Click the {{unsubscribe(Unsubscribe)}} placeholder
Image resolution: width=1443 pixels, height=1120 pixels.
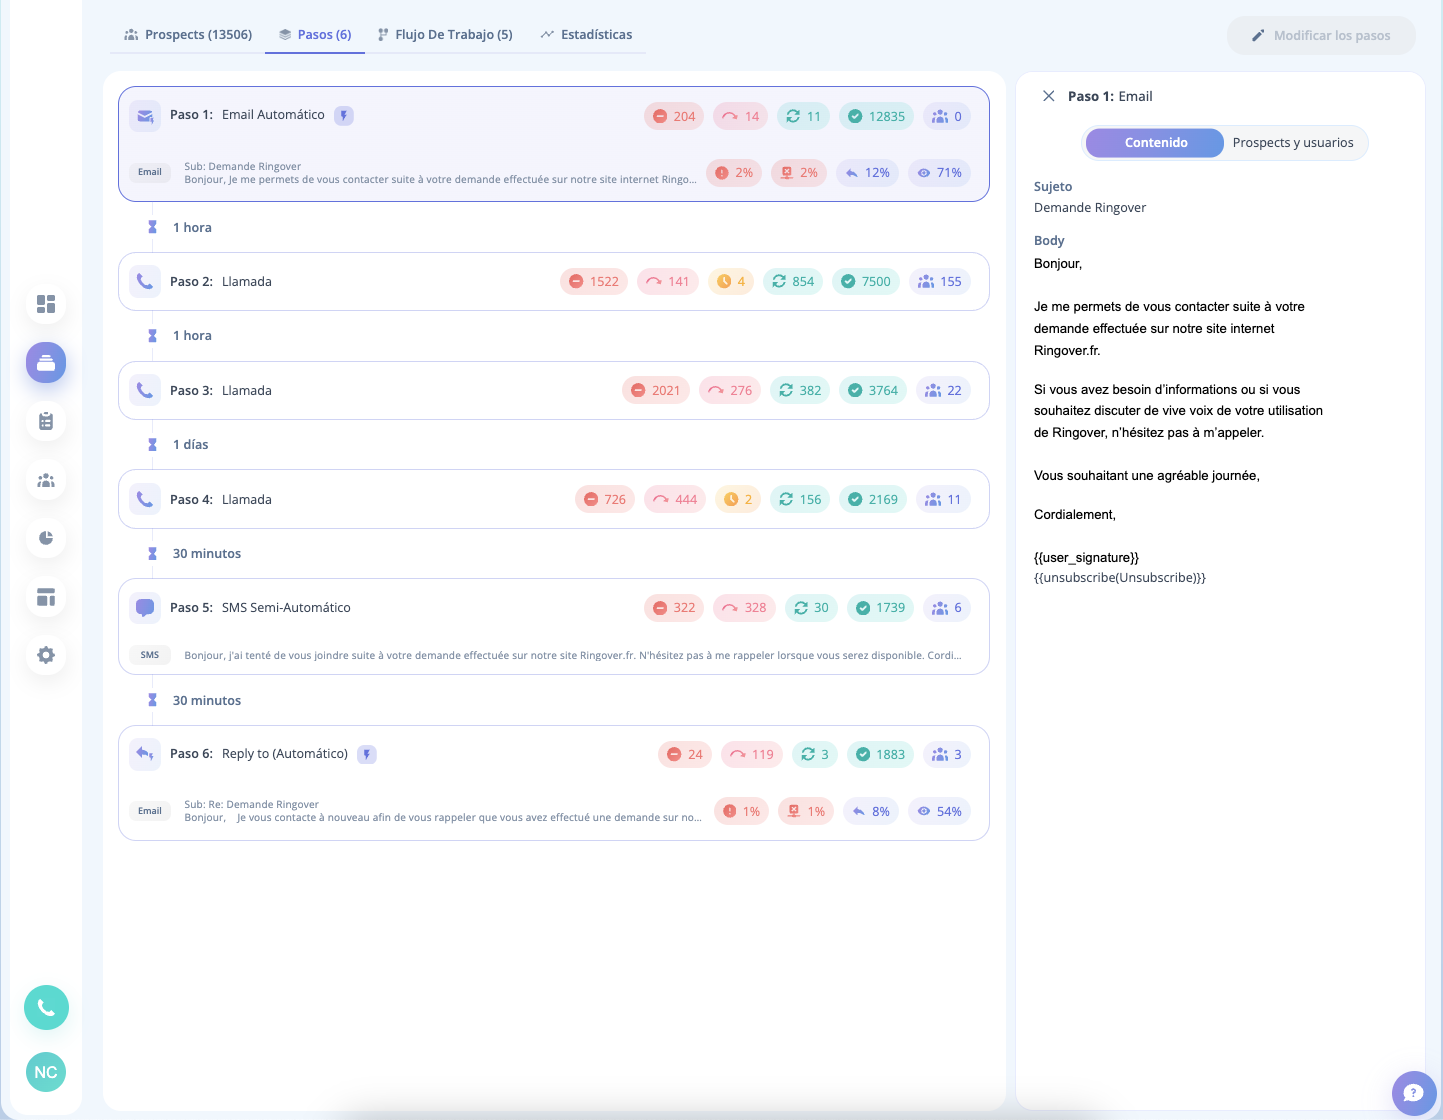point(1120,578)
